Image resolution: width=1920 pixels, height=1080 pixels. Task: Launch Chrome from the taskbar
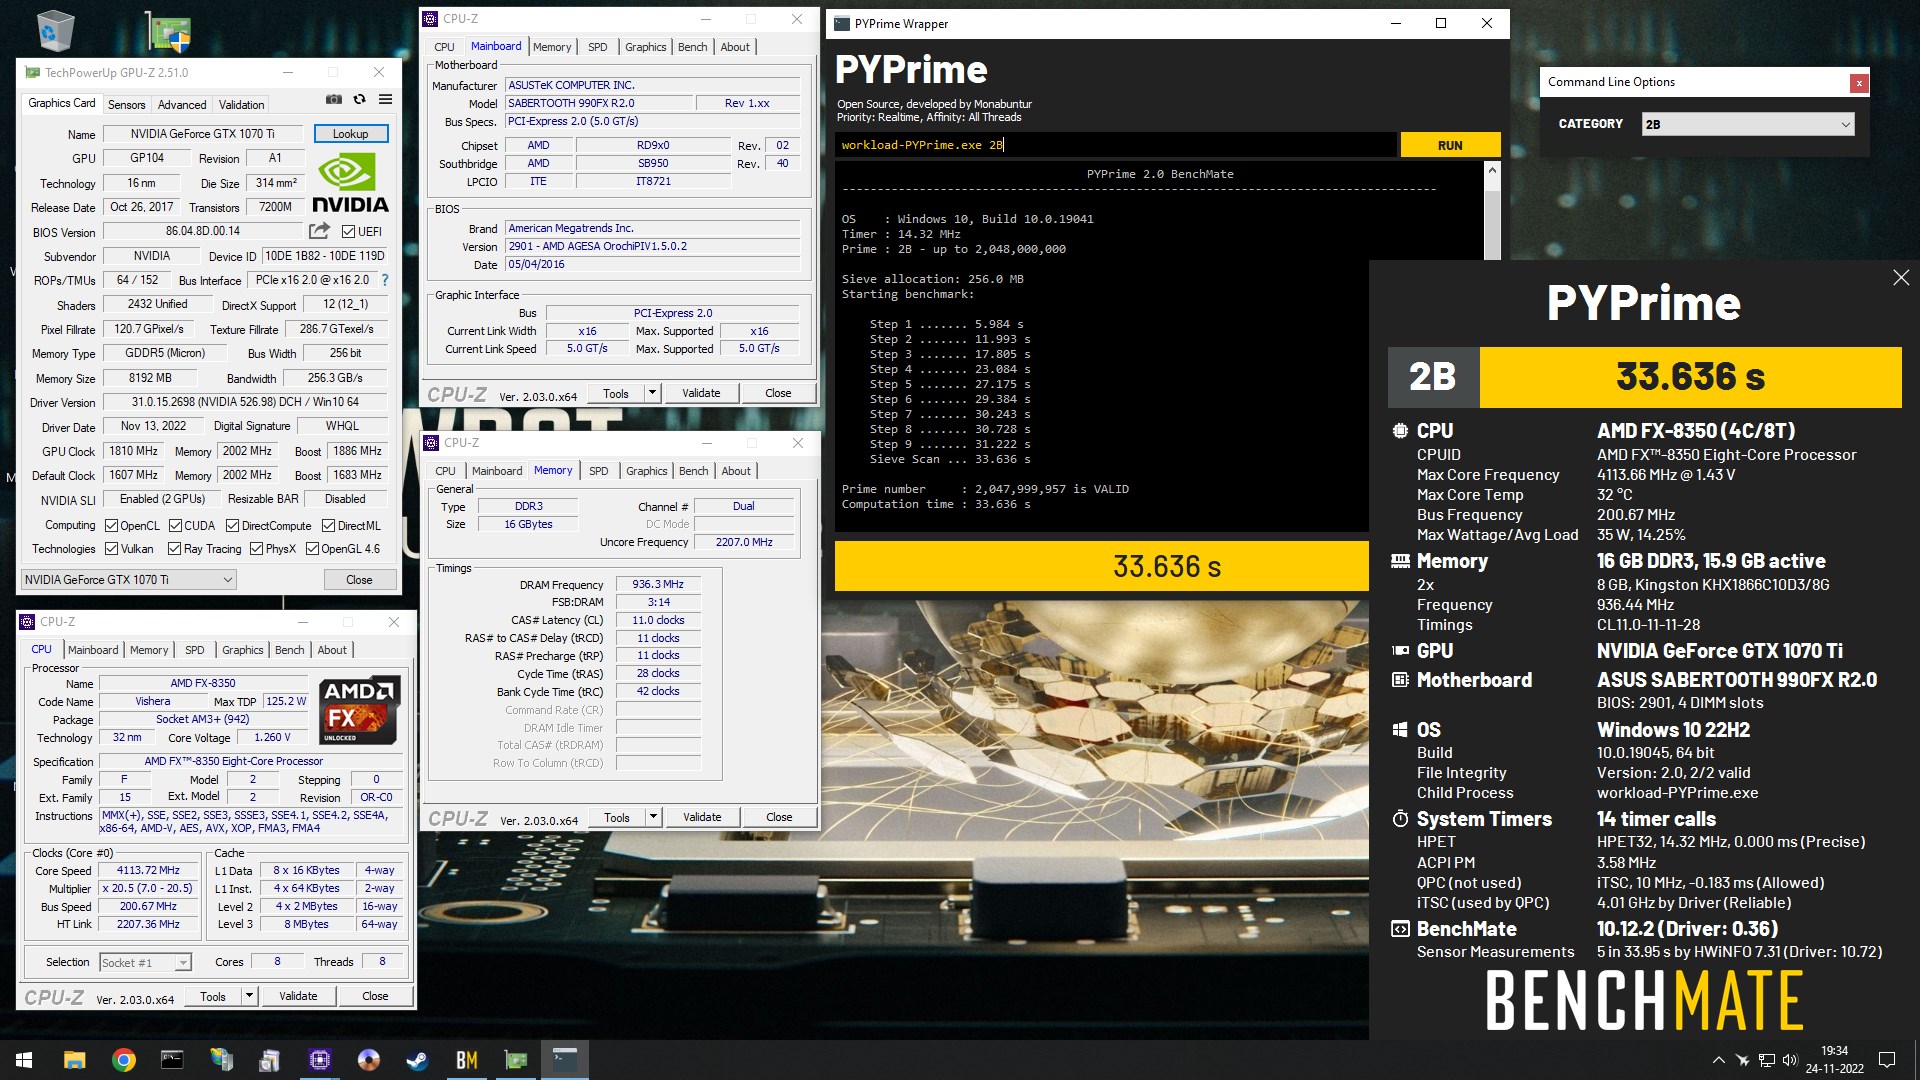[x=123, y=1060]
